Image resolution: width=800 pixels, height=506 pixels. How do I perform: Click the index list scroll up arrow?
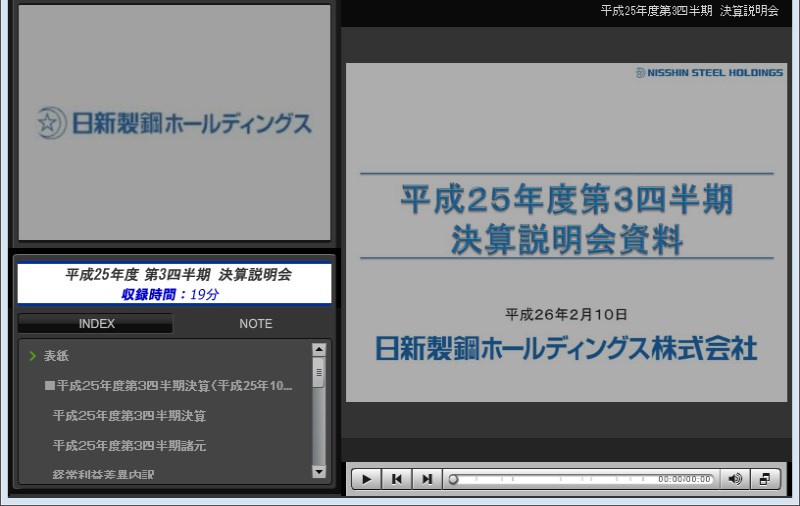pos(319,350)
